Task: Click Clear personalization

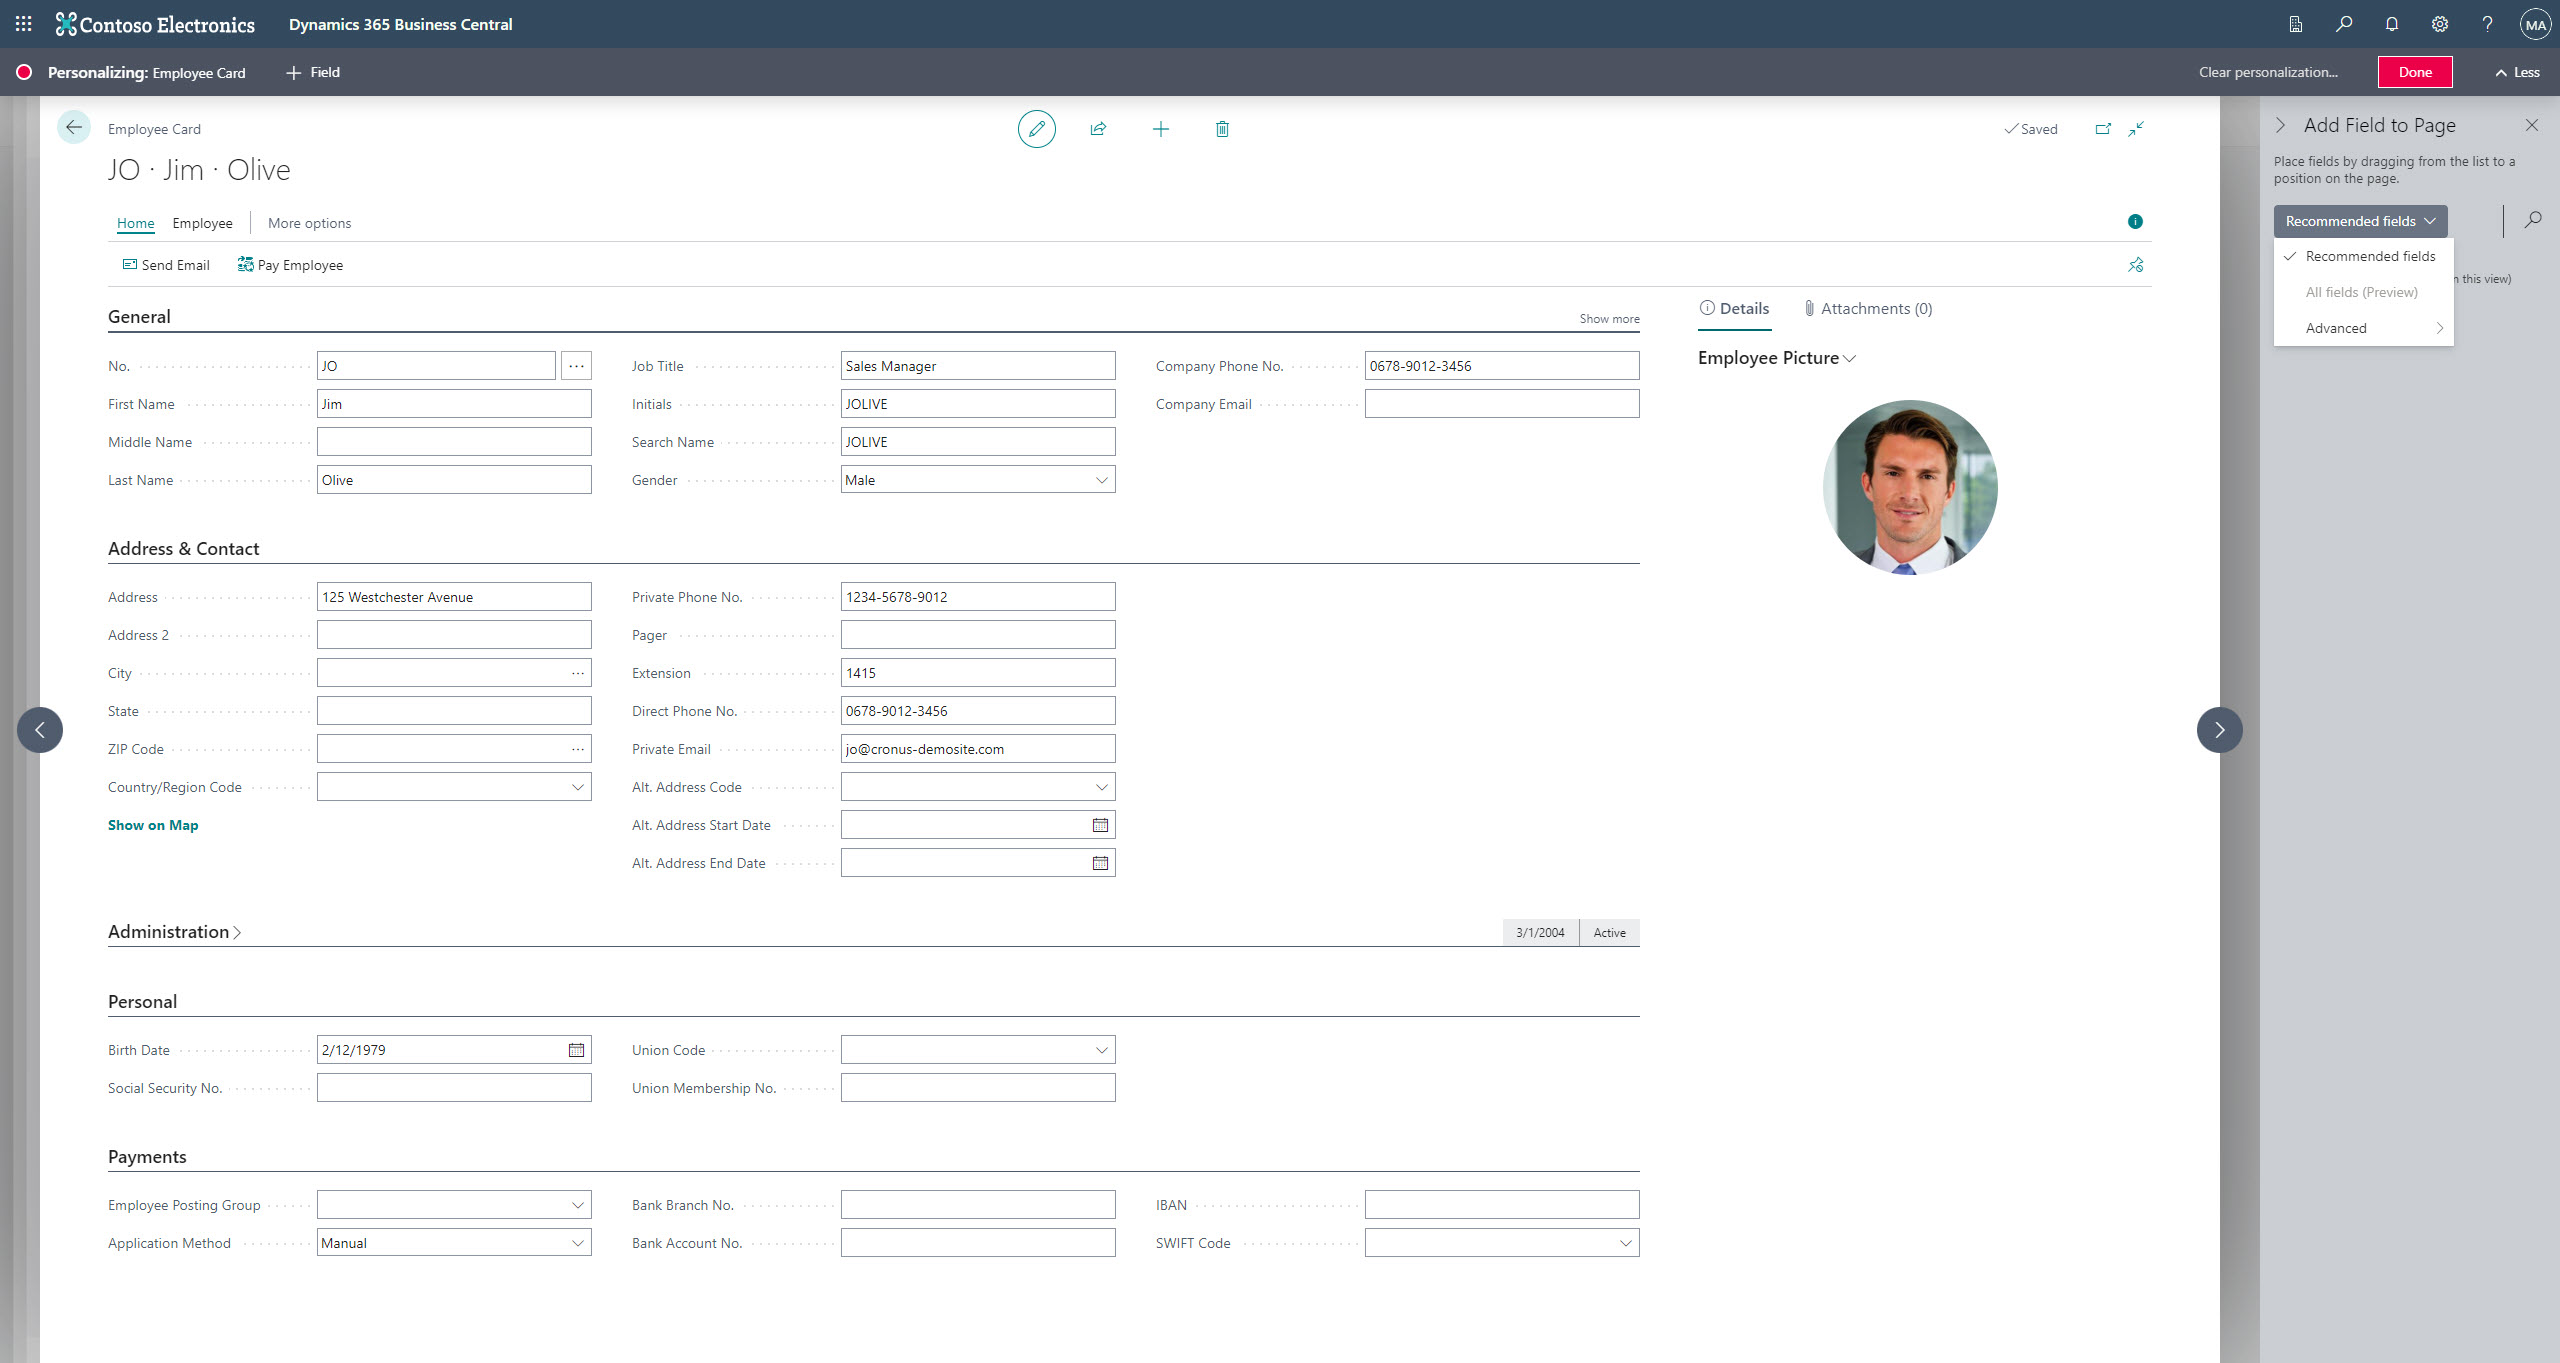Action: 2267,72
